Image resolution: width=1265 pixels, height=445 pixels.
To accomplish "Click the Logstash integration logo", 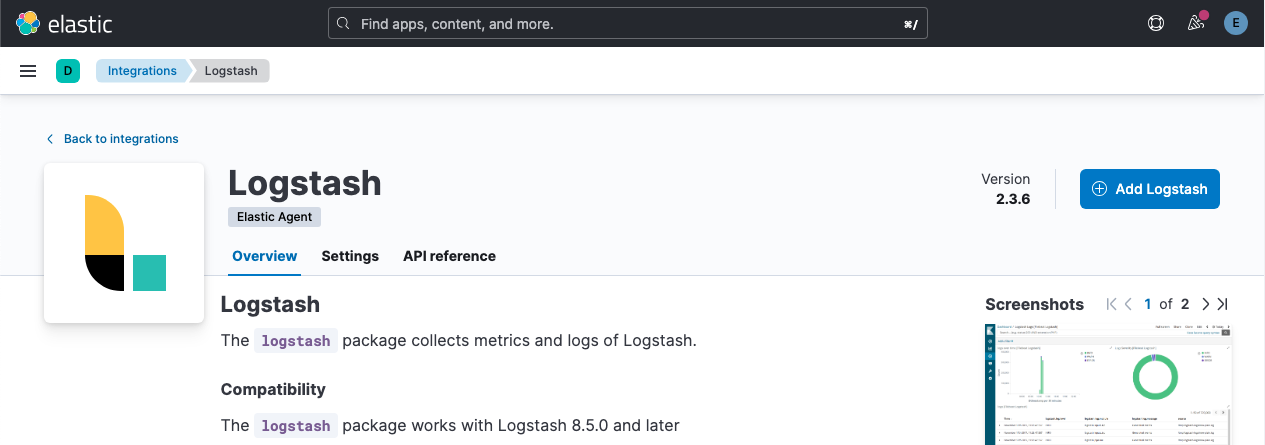I will 124,243.
